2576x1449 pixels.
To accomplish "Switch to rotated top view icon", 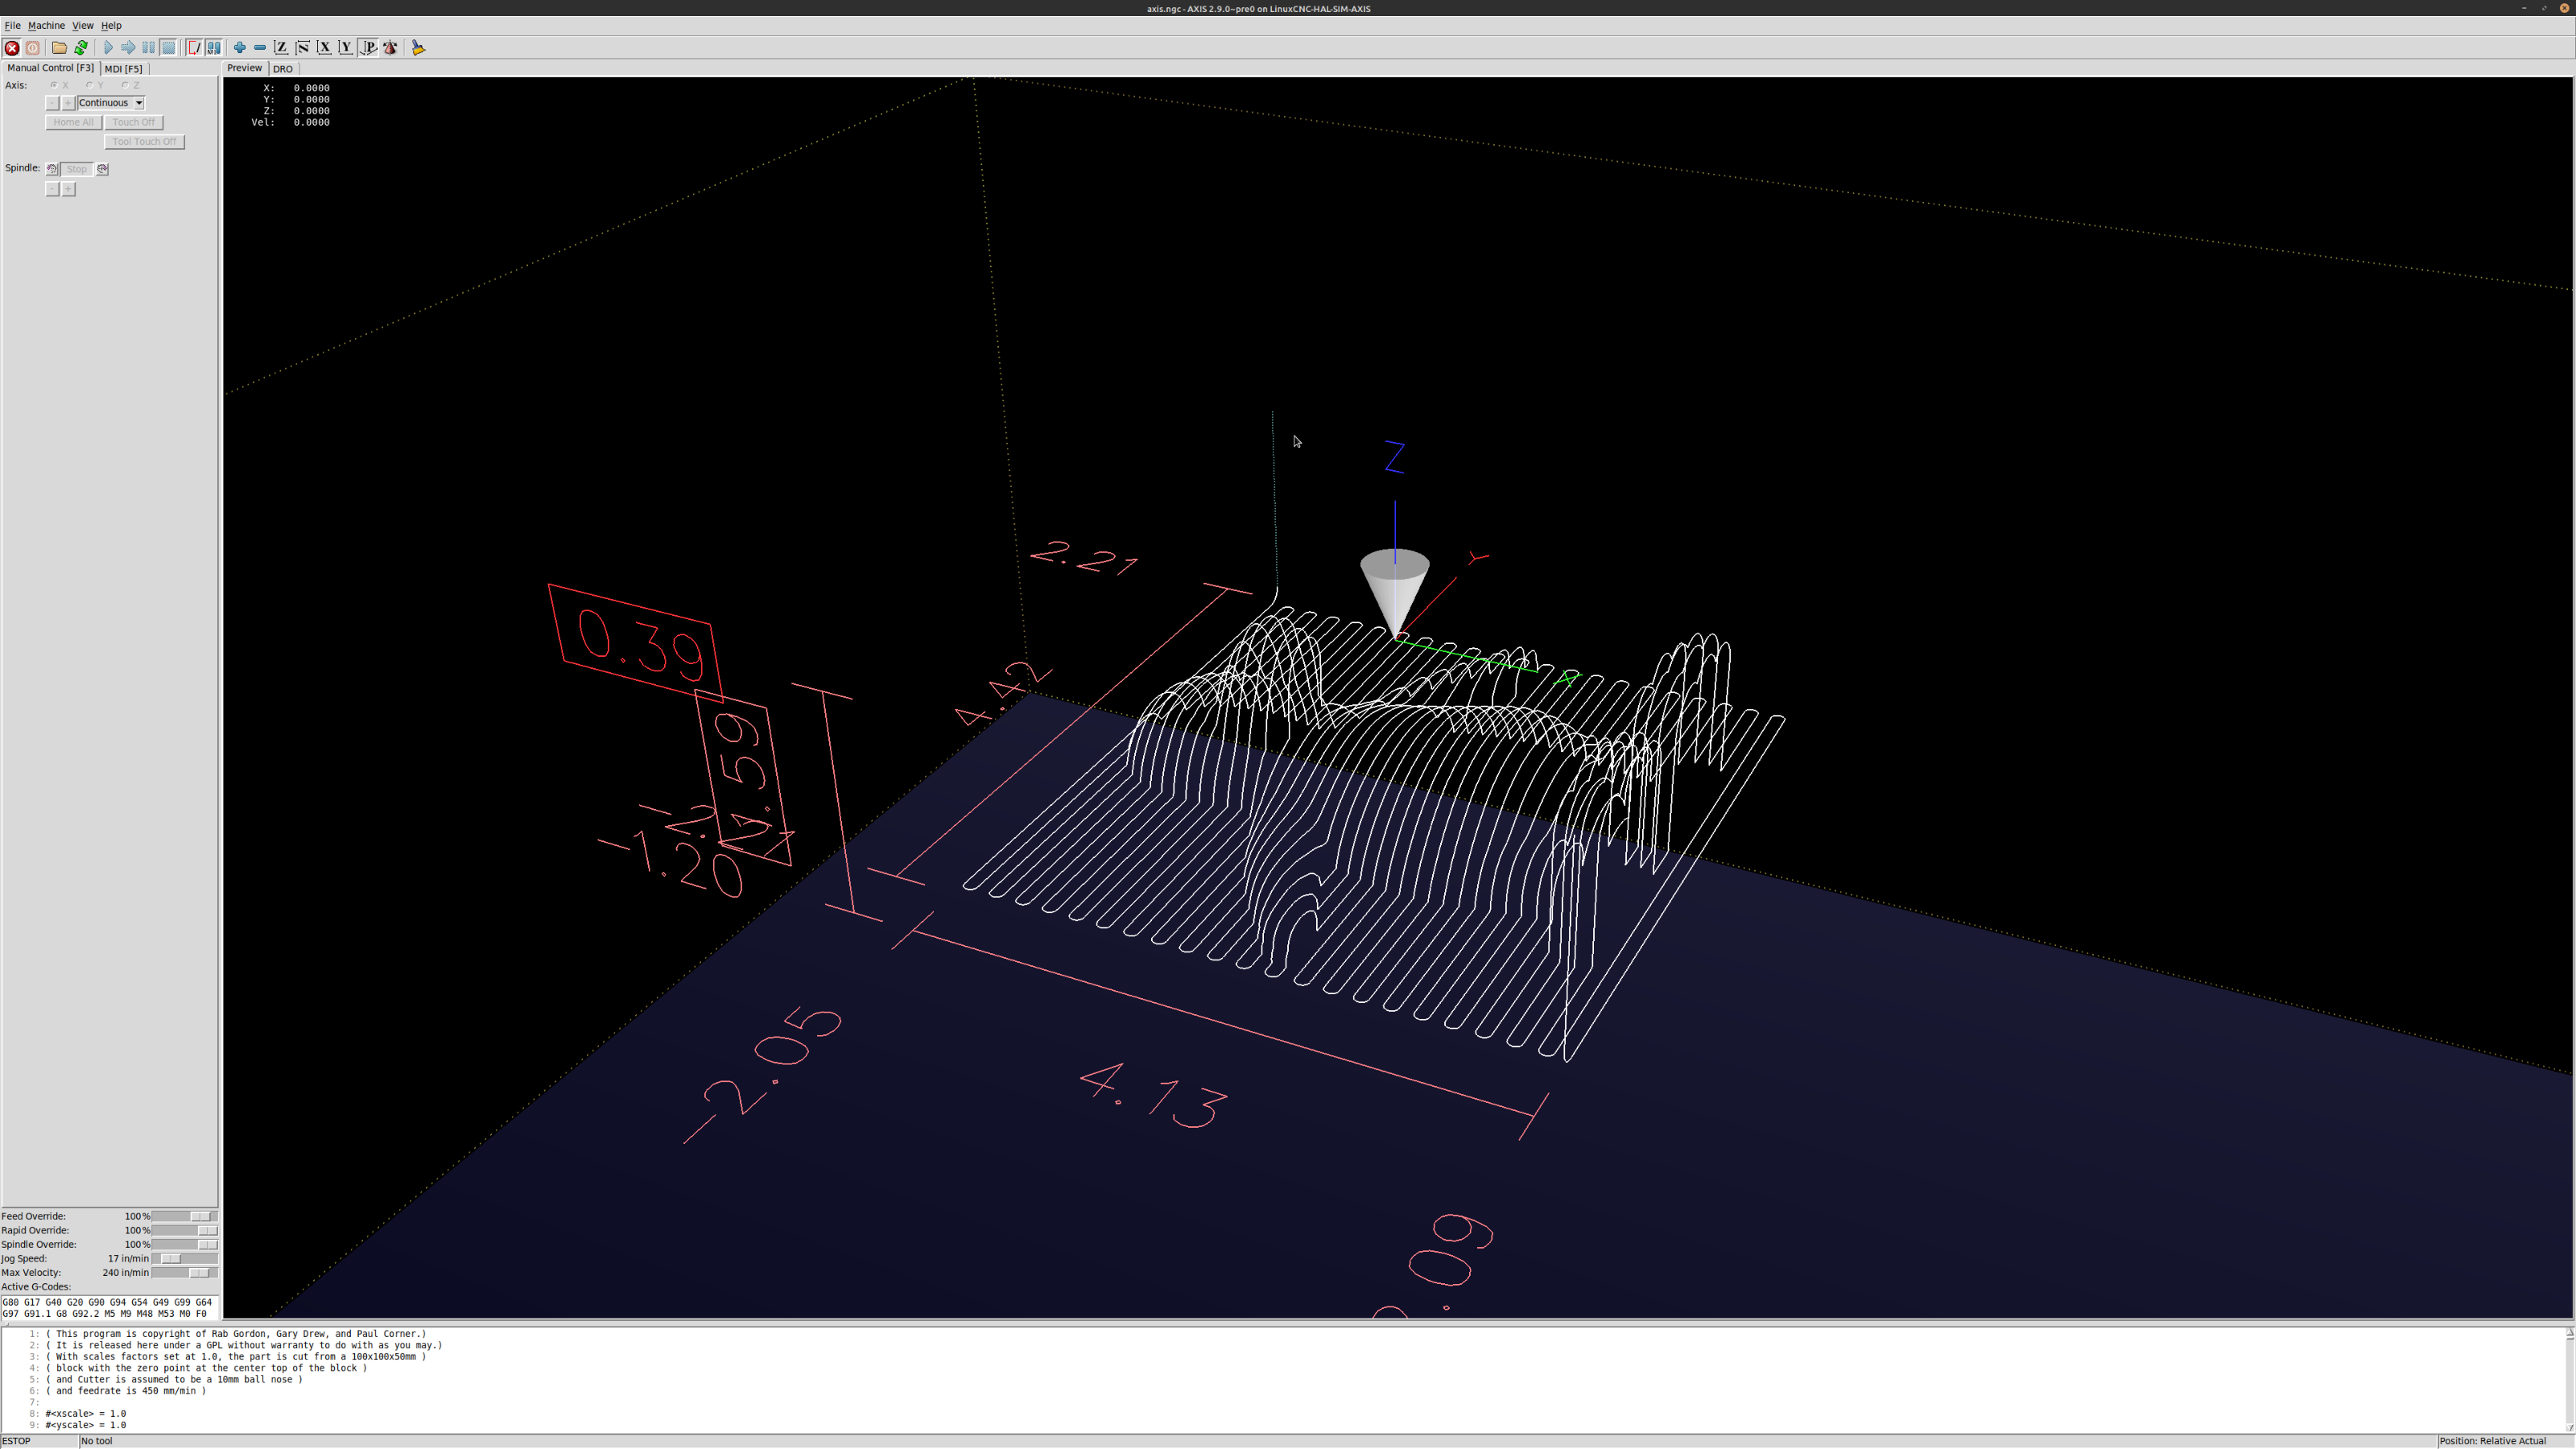I will click(302, 47).
